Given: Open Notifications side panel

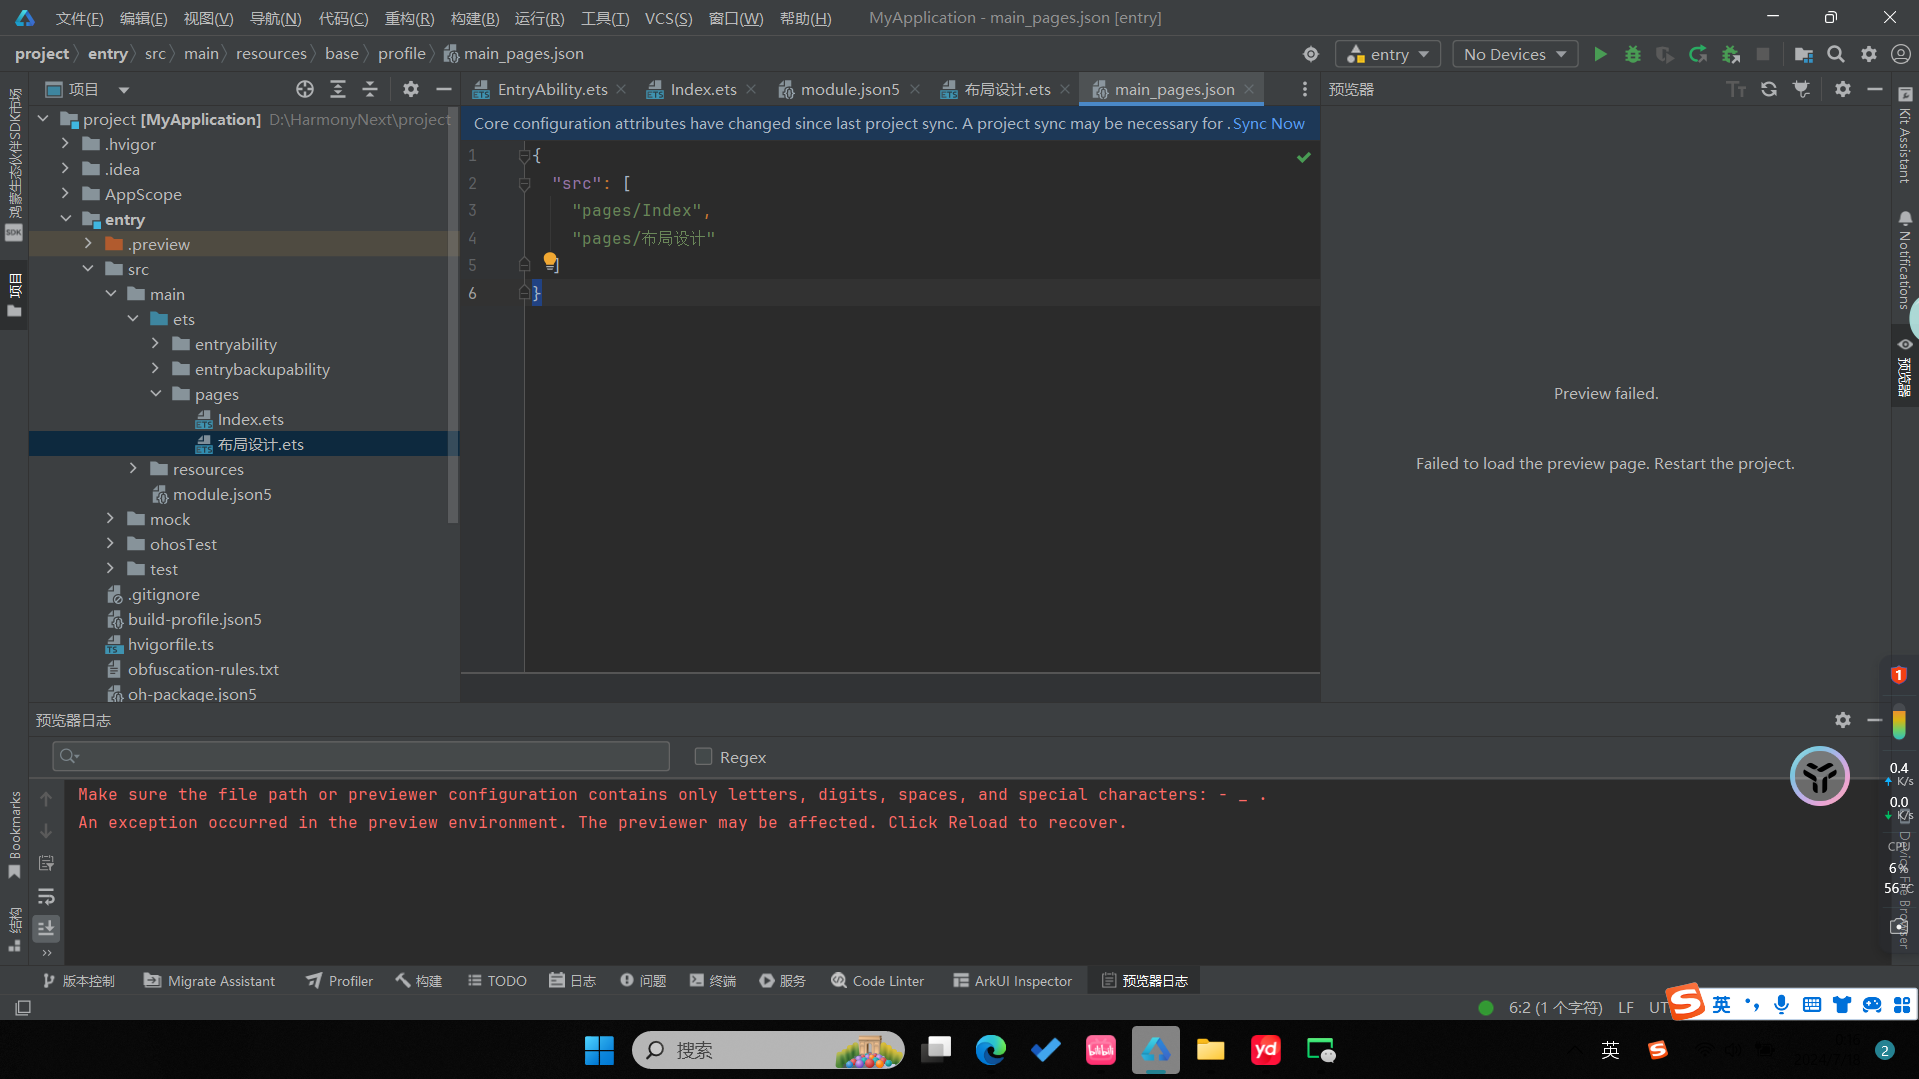Looking at the screenshot, I should point(1904,260).
